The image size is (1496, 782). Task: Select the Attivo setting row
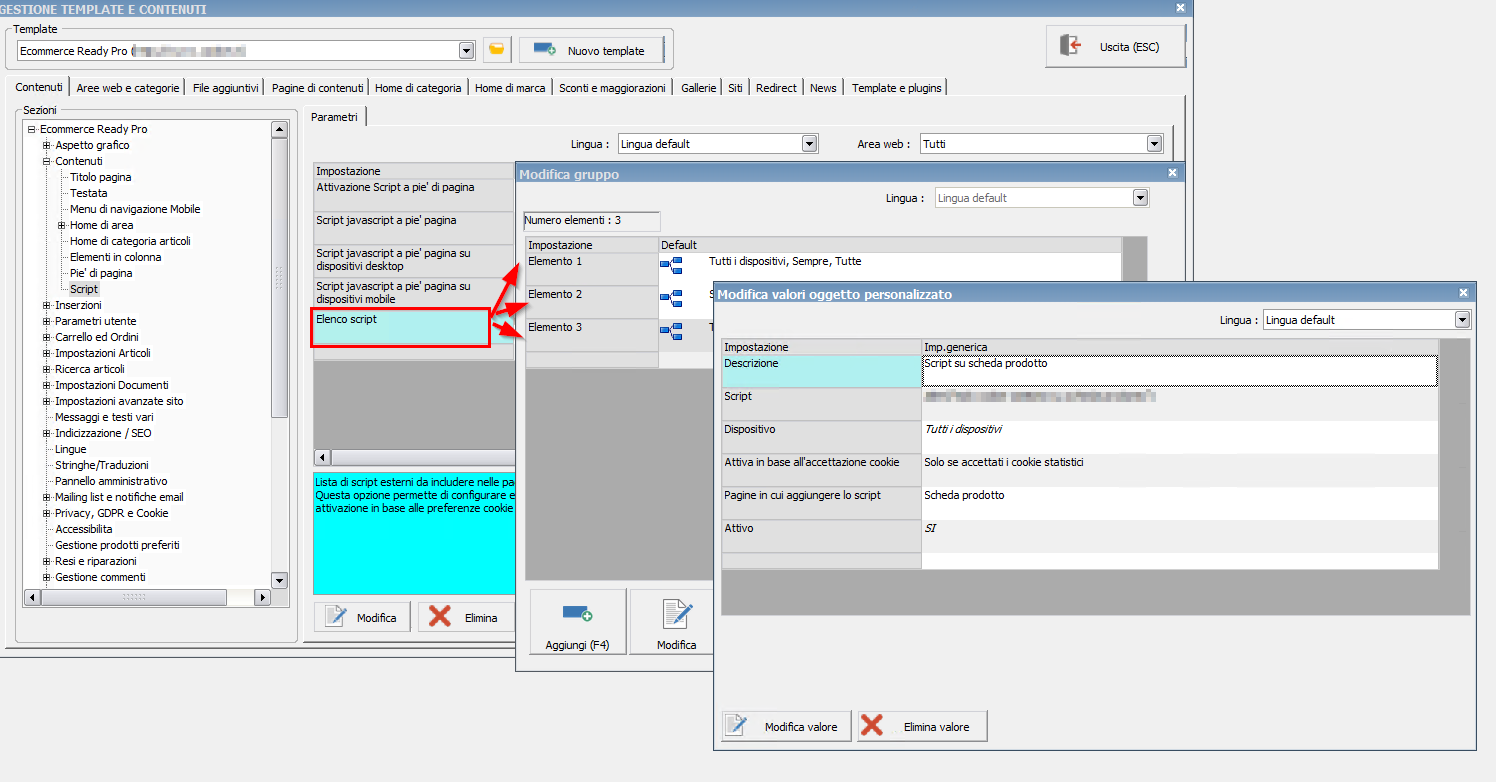[x=1080, y=536]
